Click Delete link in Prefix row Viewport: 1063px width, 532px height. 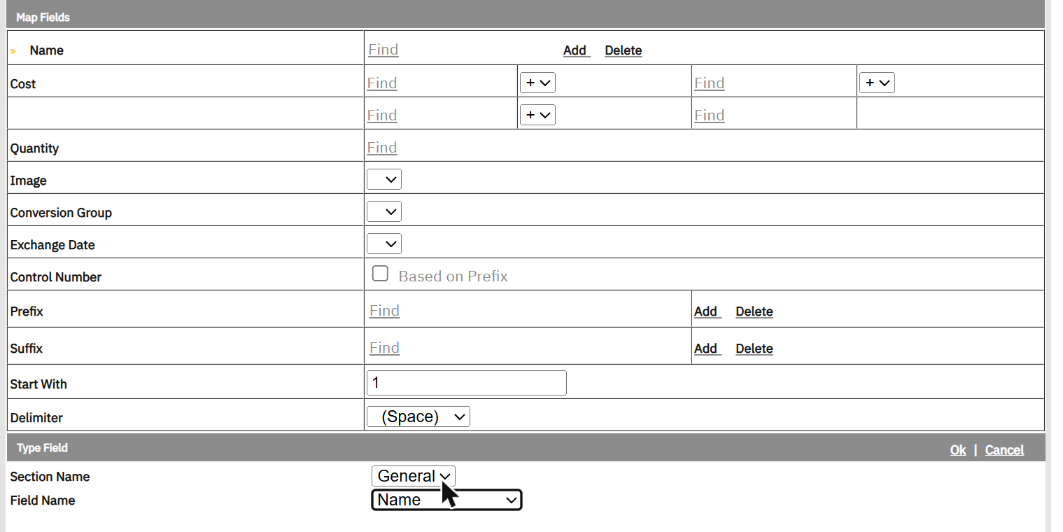[x=754, y=311]
